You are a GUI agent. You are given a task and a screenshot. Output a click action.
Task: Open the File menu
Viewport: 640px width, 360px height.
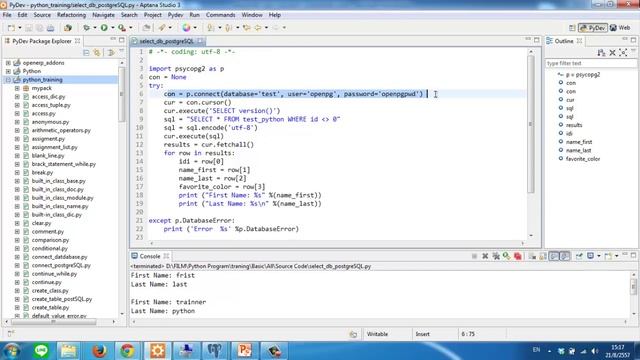pyautogui.click(x=7, y=15)
